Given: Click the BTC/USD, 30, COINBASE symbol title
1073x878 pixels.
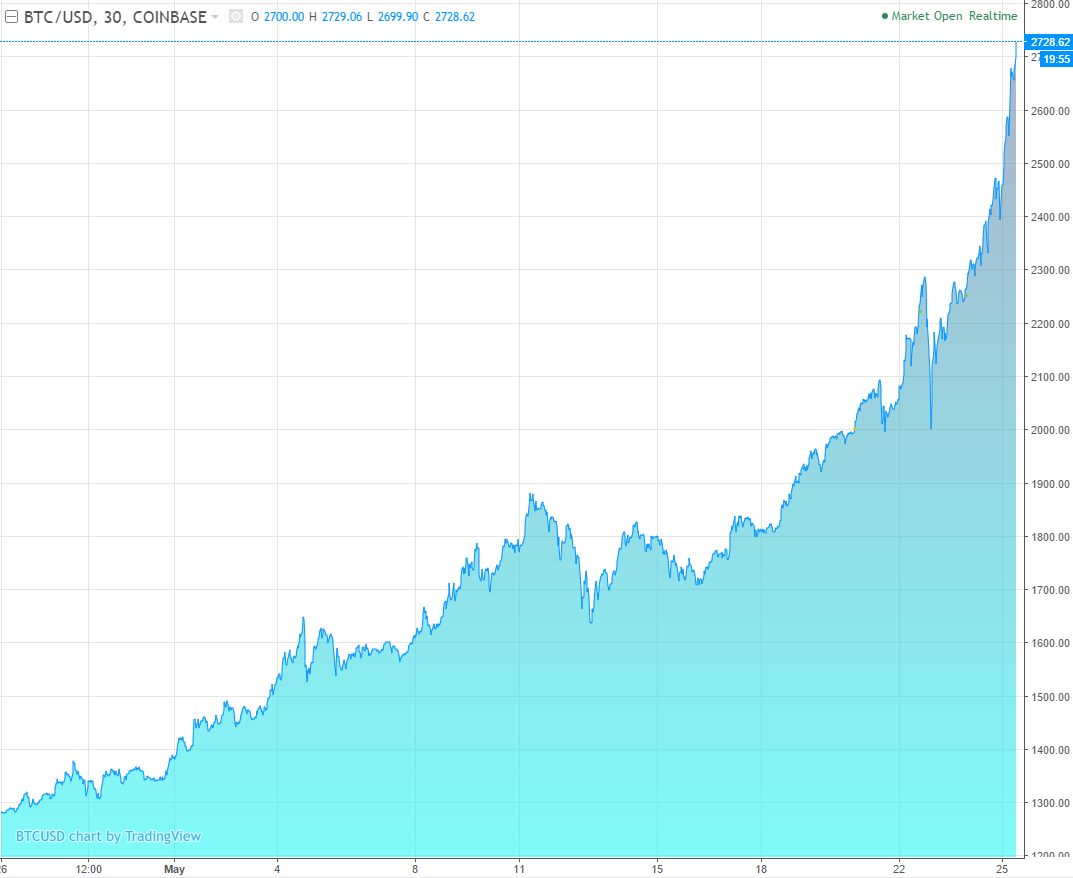Looking at the screenshot, I should (115, 17).
